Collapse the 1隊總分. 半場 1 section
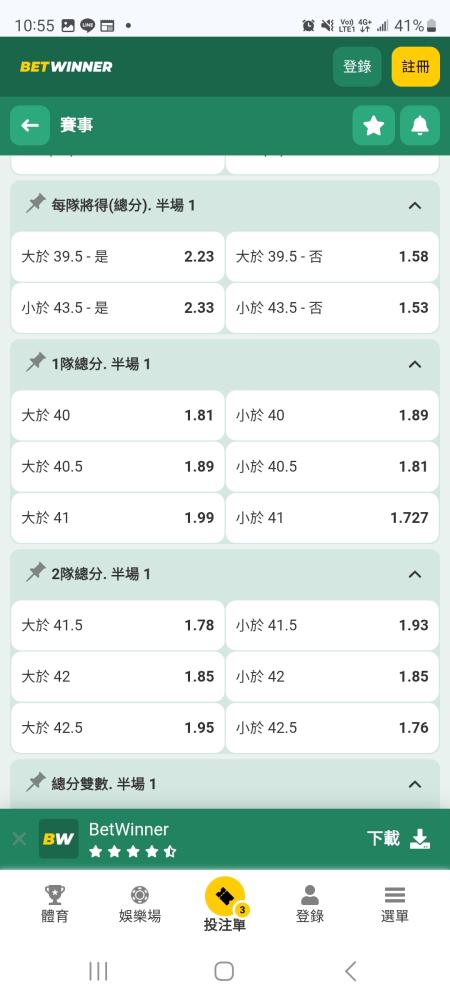 coord(415,364)
